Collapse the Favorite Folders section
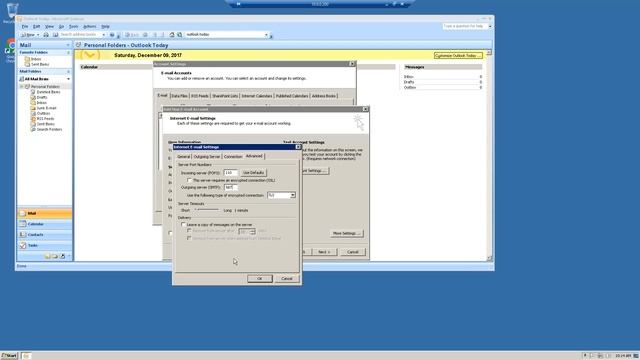640x360 pixels. click(69, 53)
